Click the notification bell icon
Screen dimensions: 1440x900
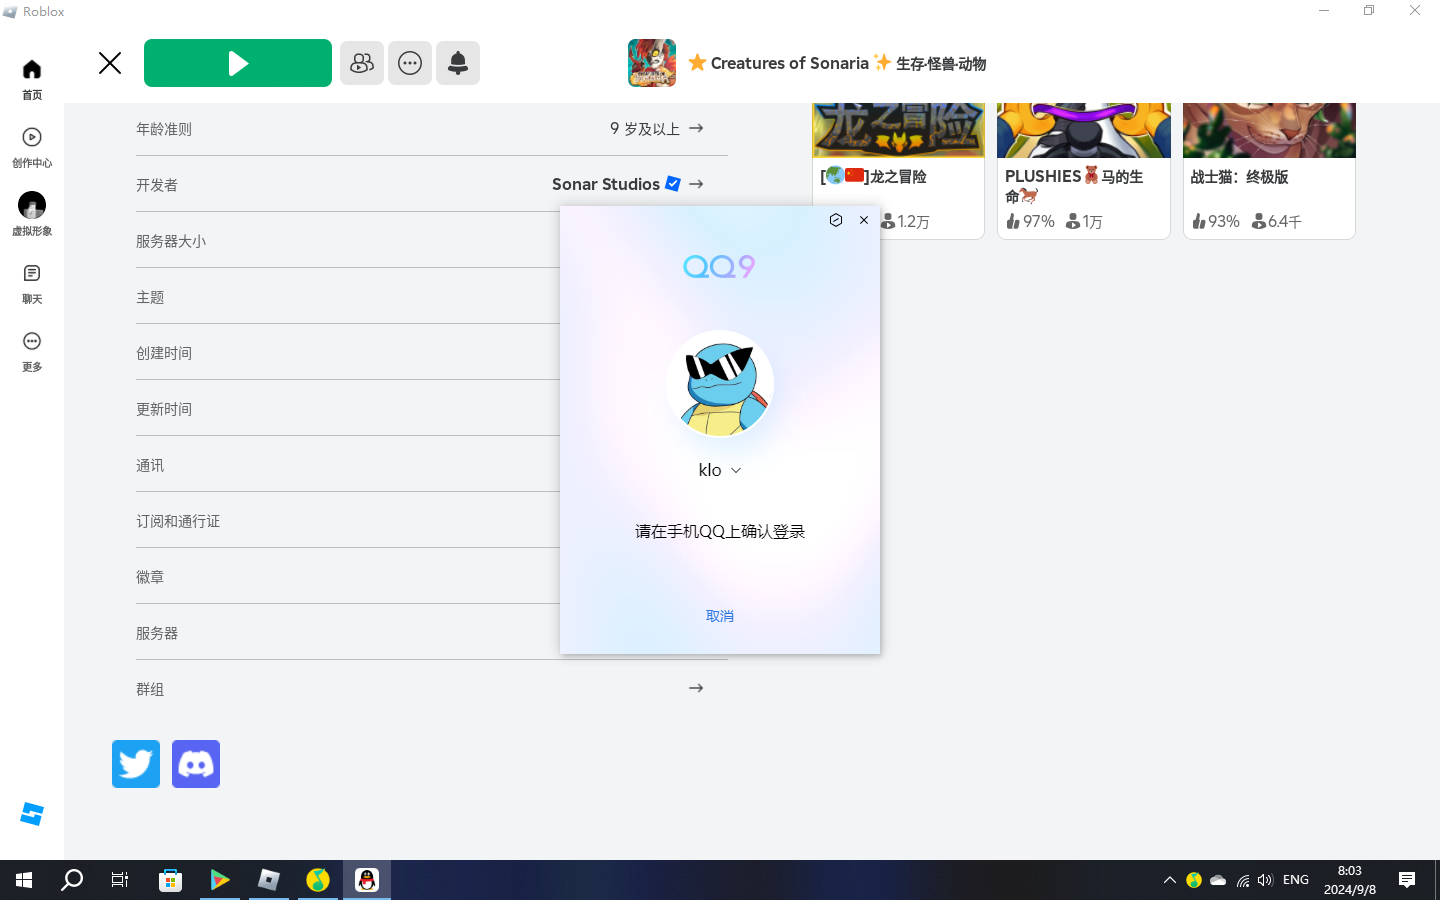coord(458,63)
